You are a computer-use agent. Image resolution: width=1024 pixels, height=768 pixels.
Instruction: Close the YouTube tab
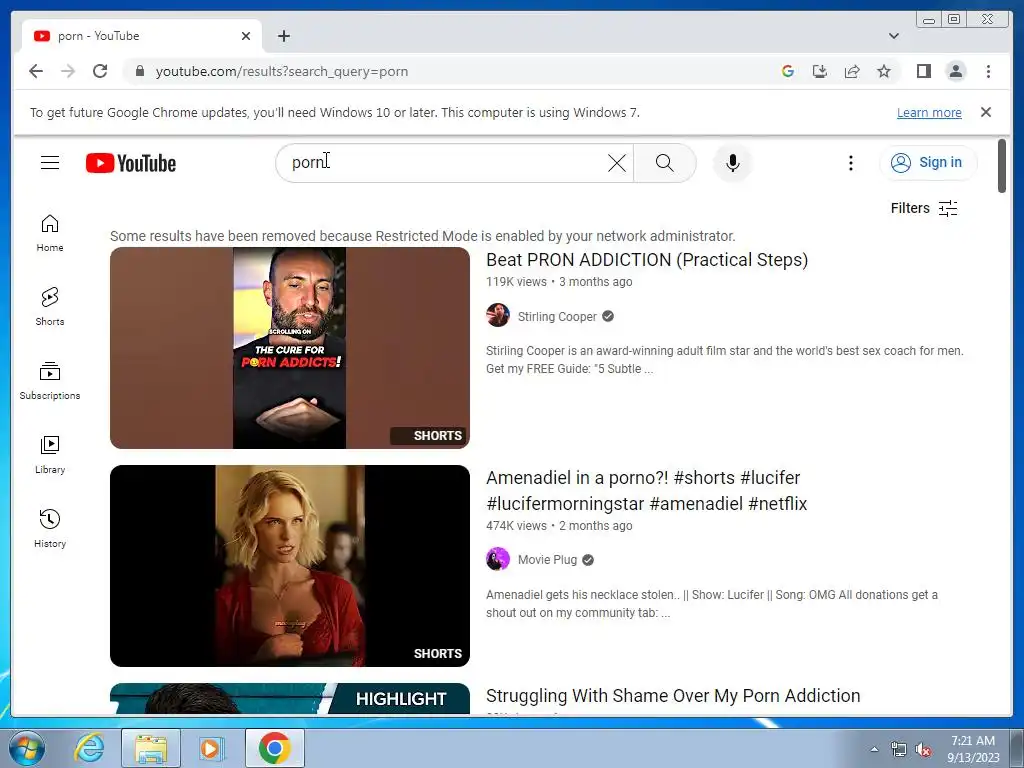(x=246, y=36)
